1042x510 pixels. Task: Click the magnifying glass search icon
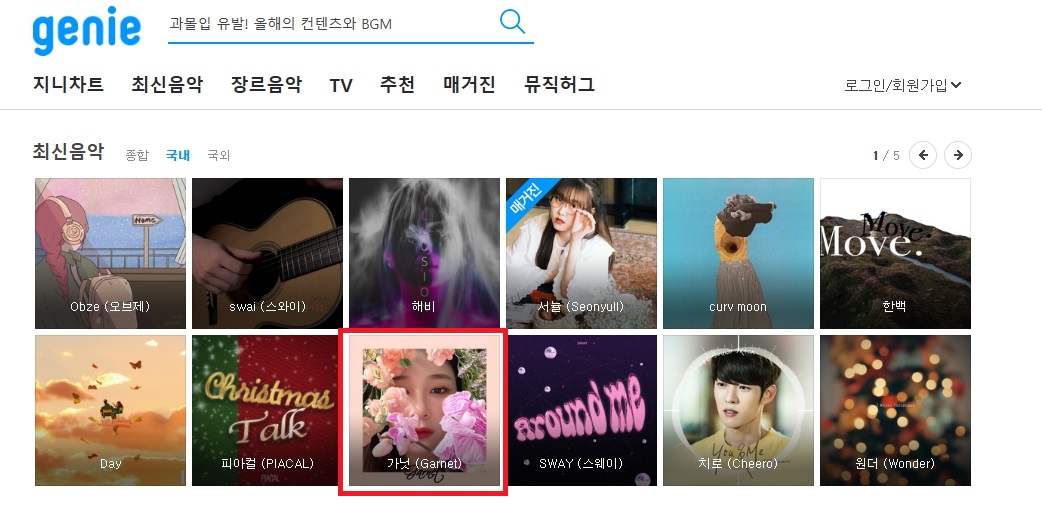tap(512, 22)
